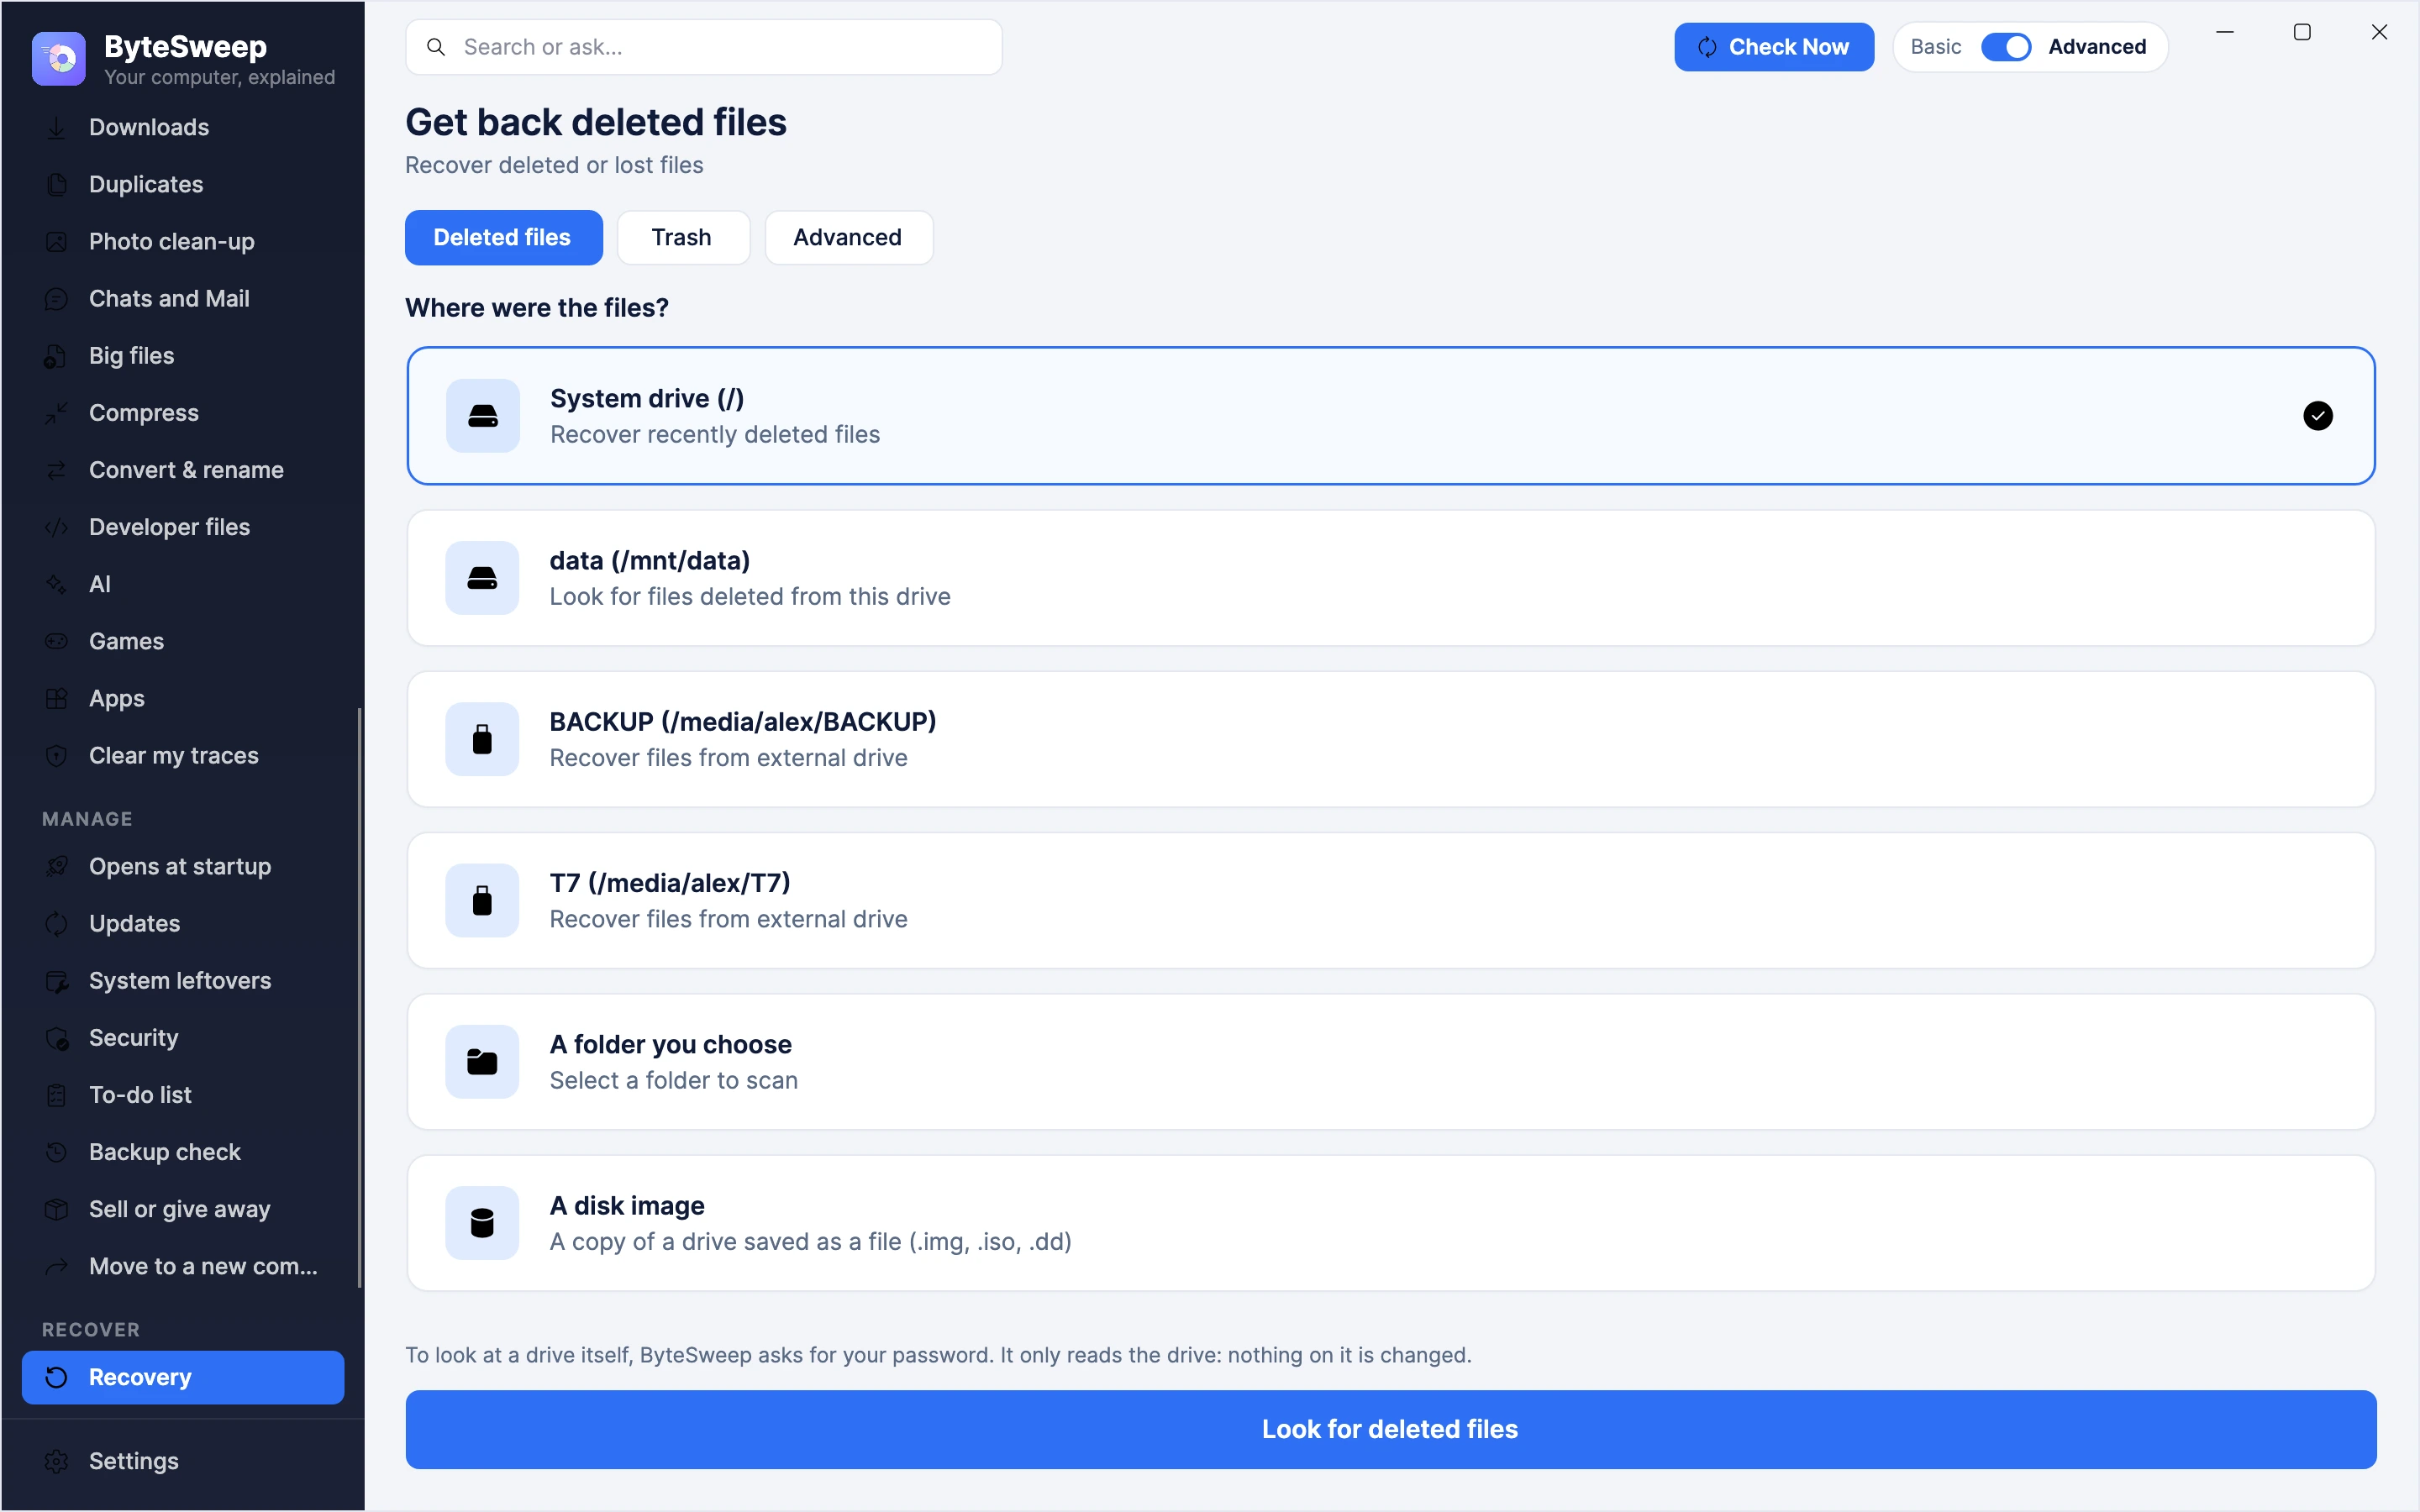Screen dimensions: 2420x1512
Task: Open the Opens at startup rocket icon
Action: [57, 866]
